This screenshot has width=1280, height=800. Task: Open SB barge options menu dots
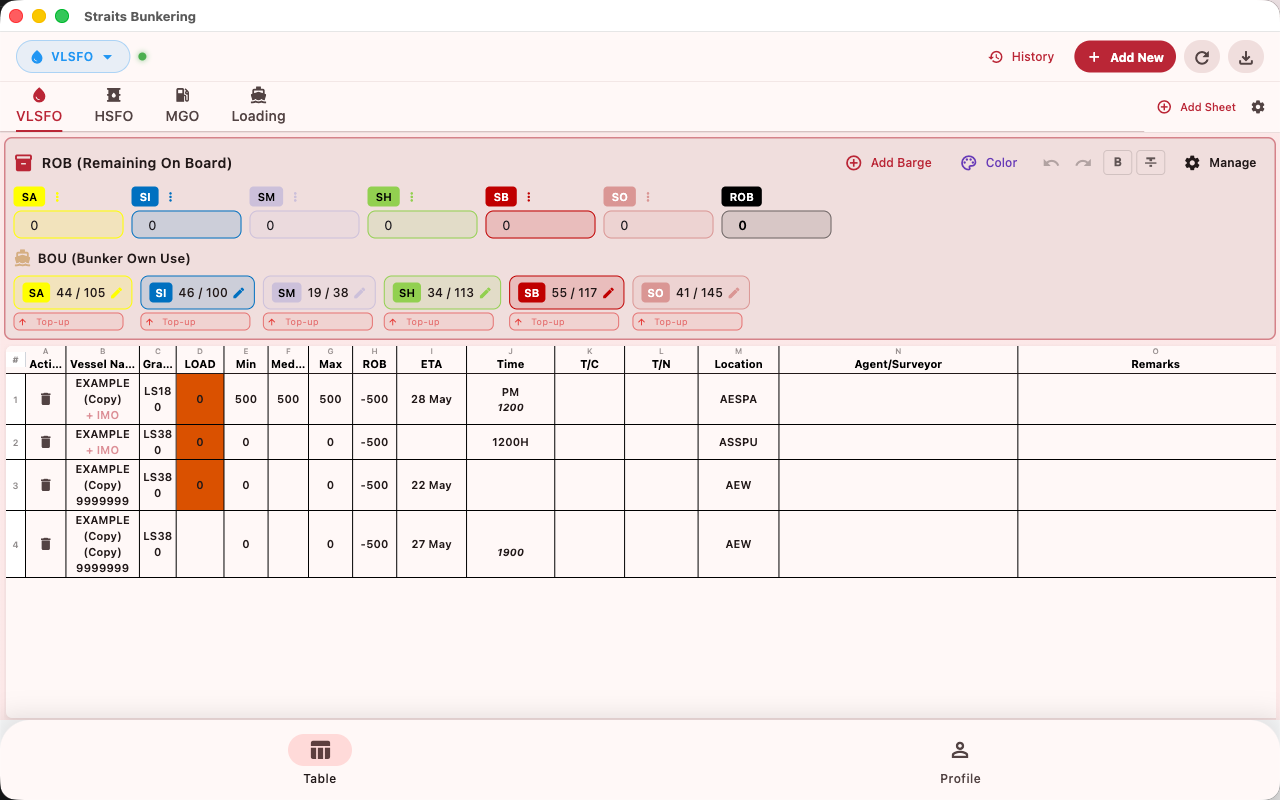529,197
